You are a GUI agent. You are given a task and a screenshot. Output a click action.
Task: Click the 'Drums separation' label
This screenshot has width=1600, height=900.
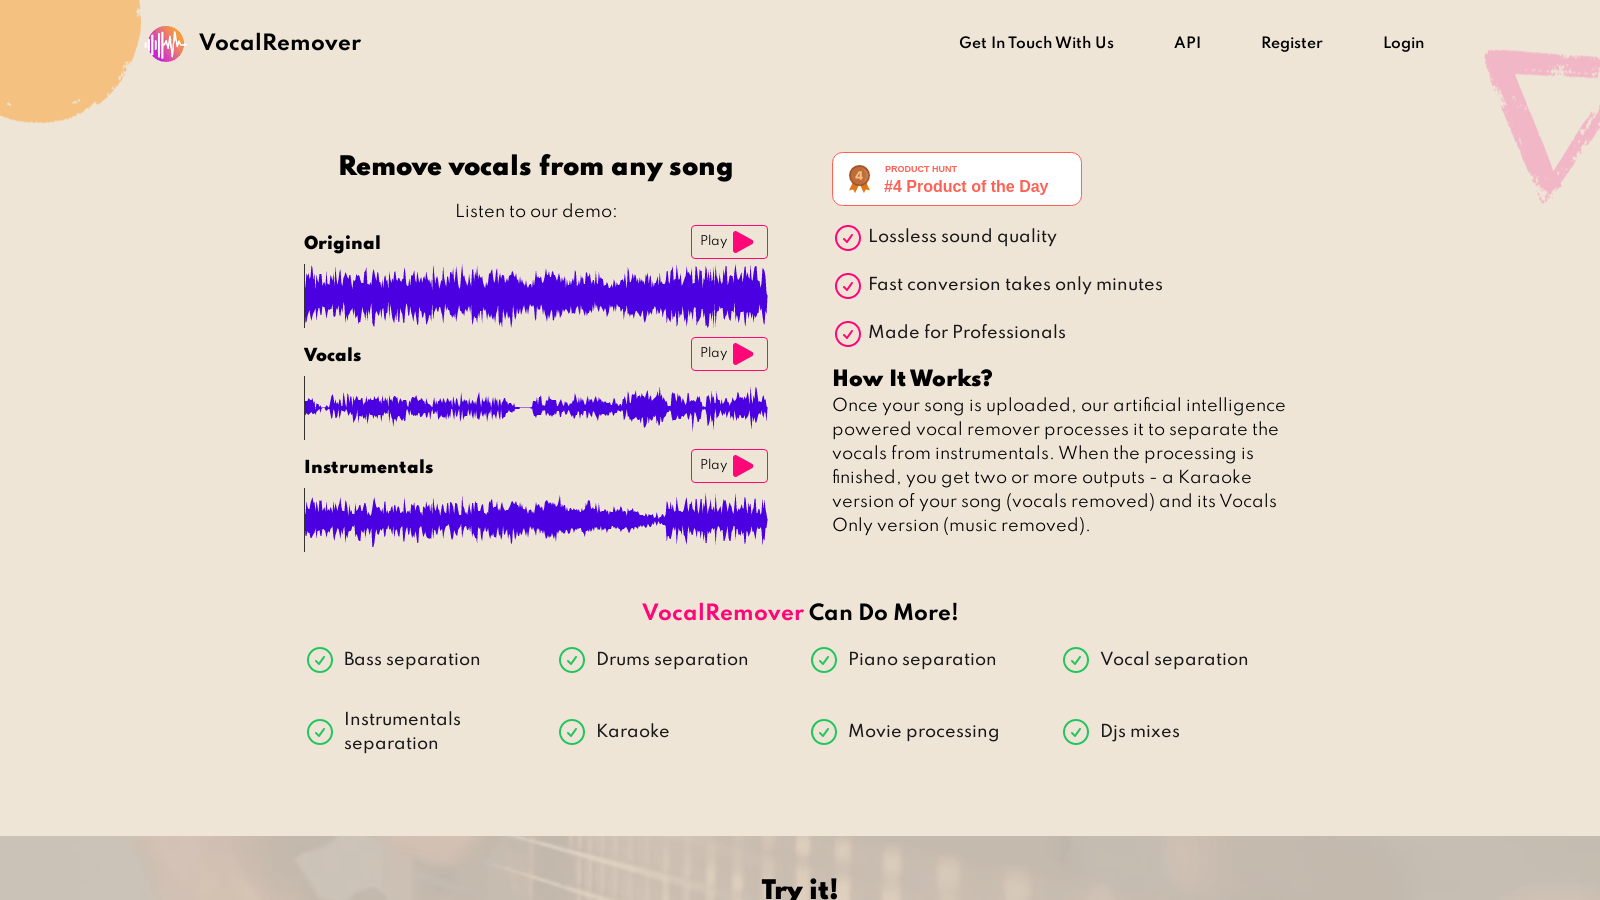672,659
